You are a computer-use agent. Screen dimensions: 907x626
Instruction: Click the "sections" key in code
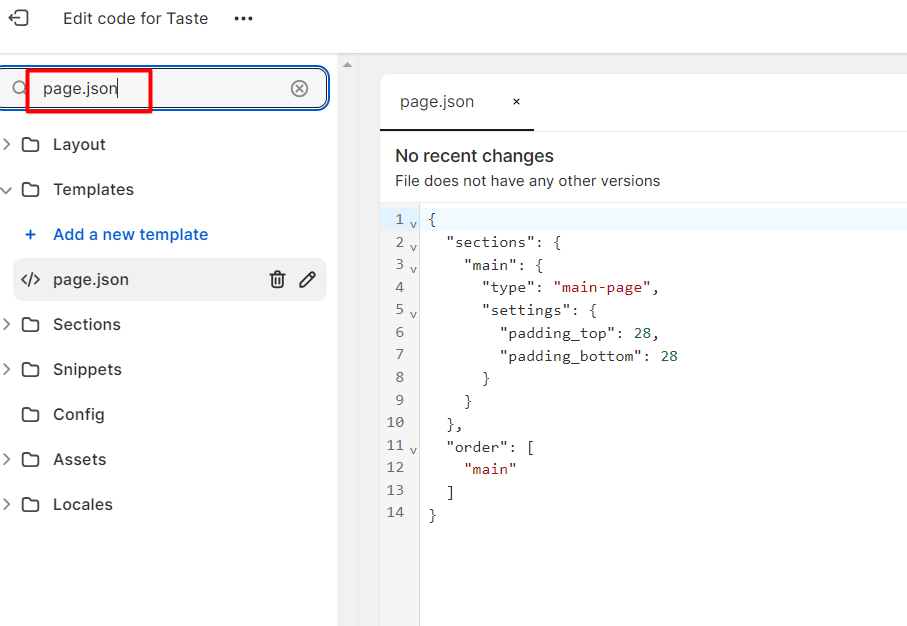coord(490,242)
